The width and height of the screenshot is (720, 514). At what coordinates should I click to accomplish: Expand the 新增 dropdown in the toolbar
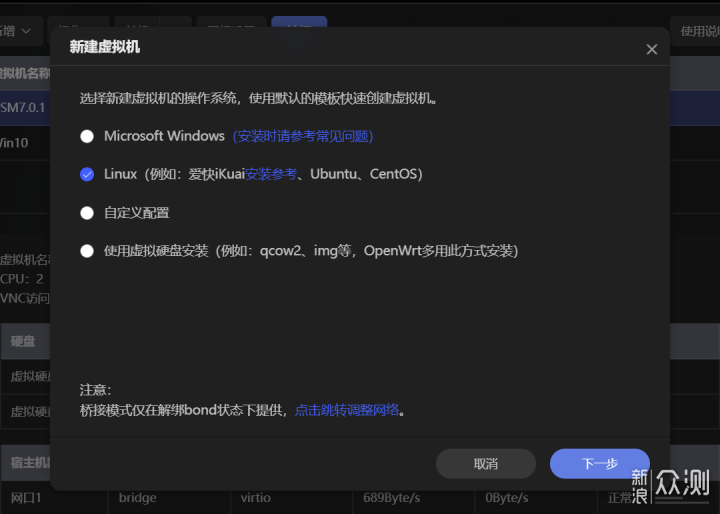20,31
